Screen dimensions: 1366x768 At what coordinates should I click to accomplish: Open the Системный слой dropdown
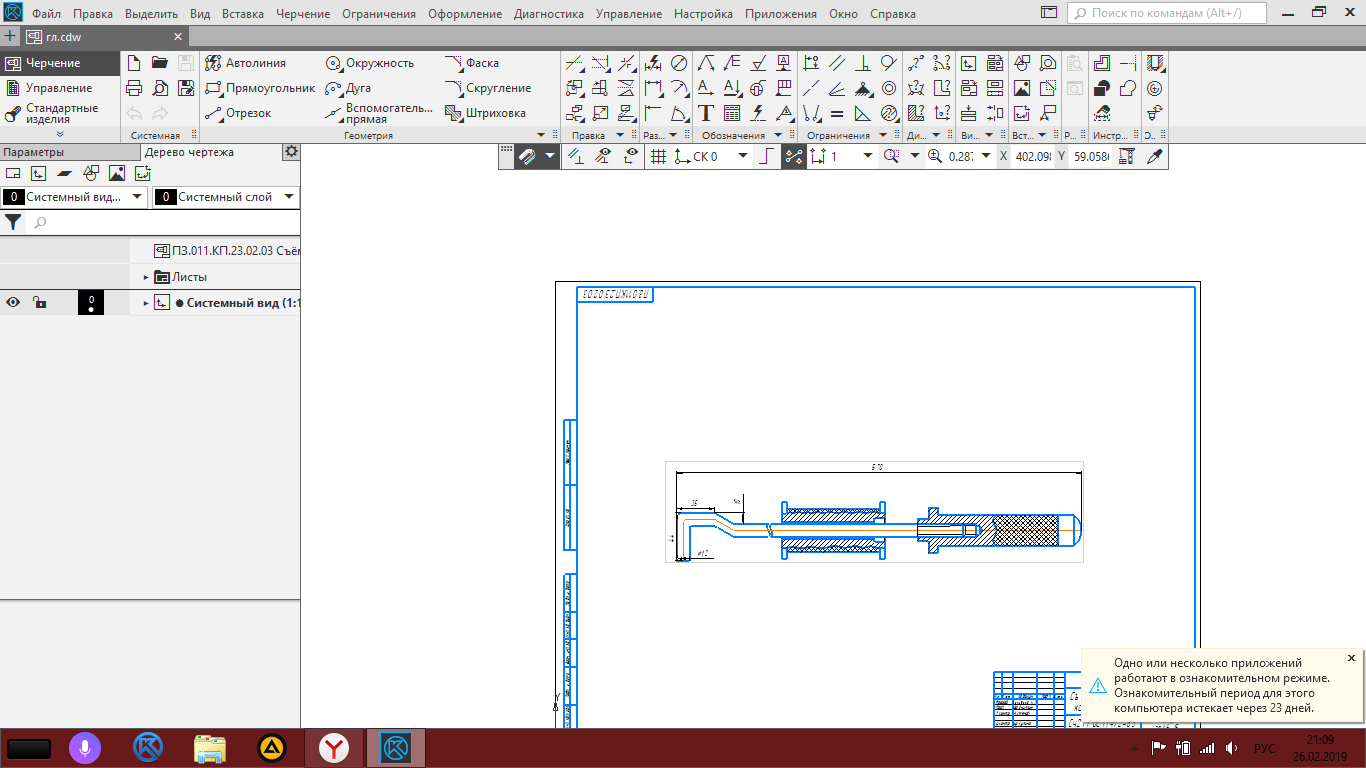(x=289, y=197)
